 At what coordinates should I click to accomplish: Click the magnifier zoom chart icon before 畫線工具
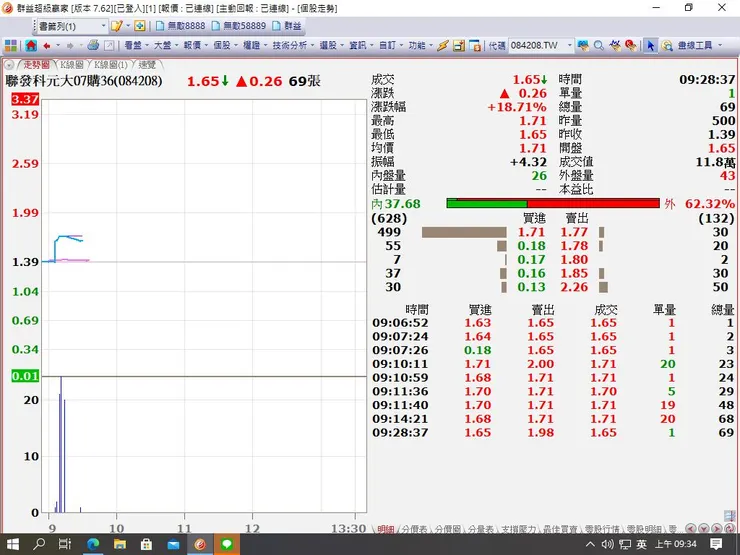[667, 45]
